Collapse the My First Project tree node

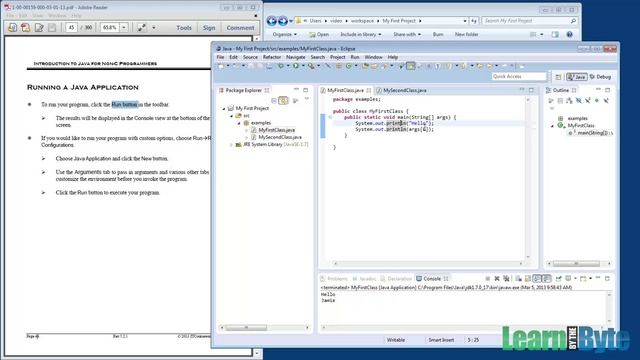tap(224, 109)
